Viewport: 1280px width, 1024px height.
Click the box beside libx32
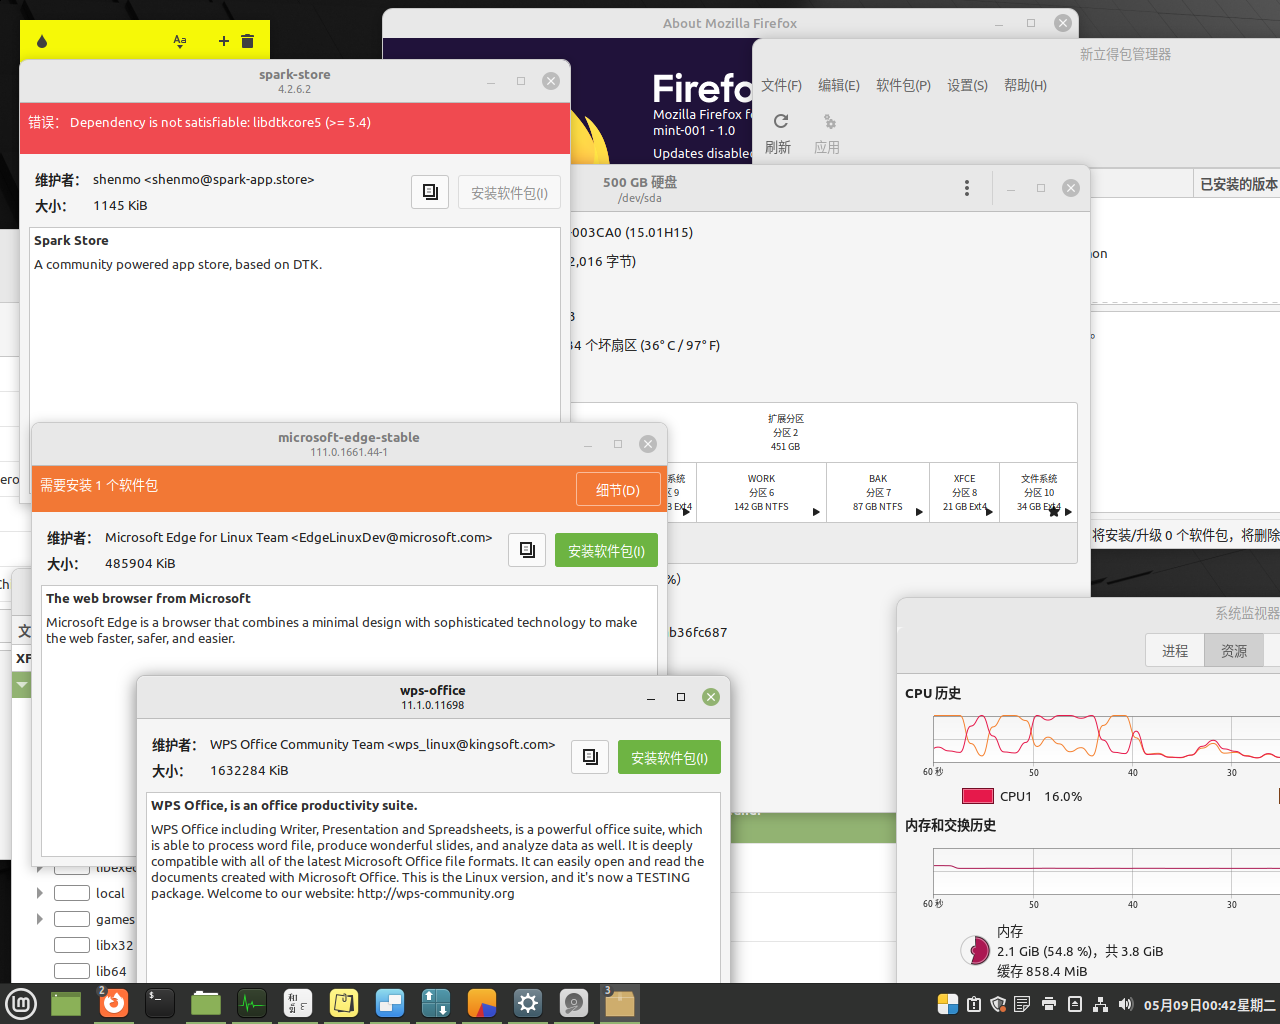(72, 945)
